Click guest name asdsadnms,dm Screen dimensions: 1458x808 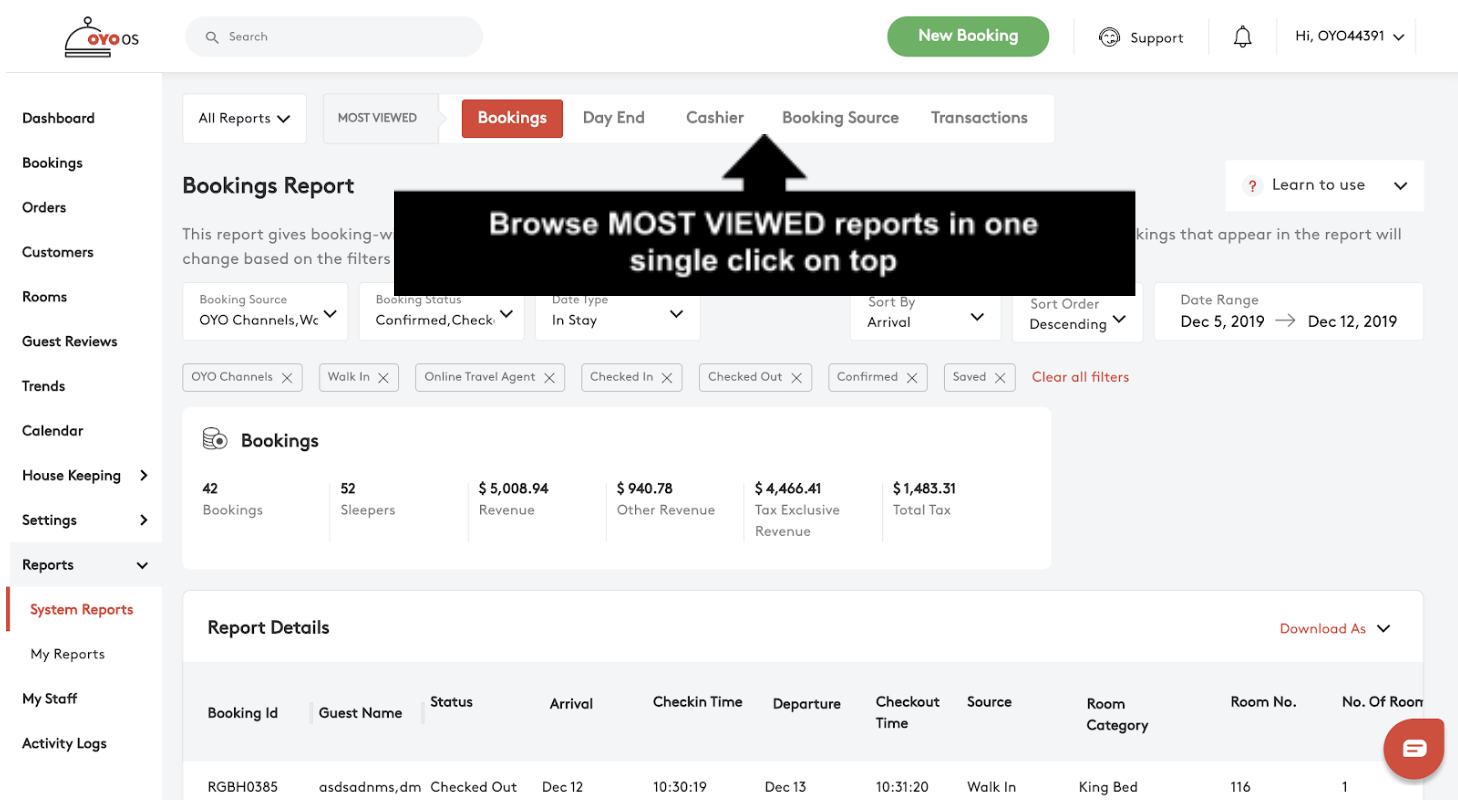pos(369,787)
